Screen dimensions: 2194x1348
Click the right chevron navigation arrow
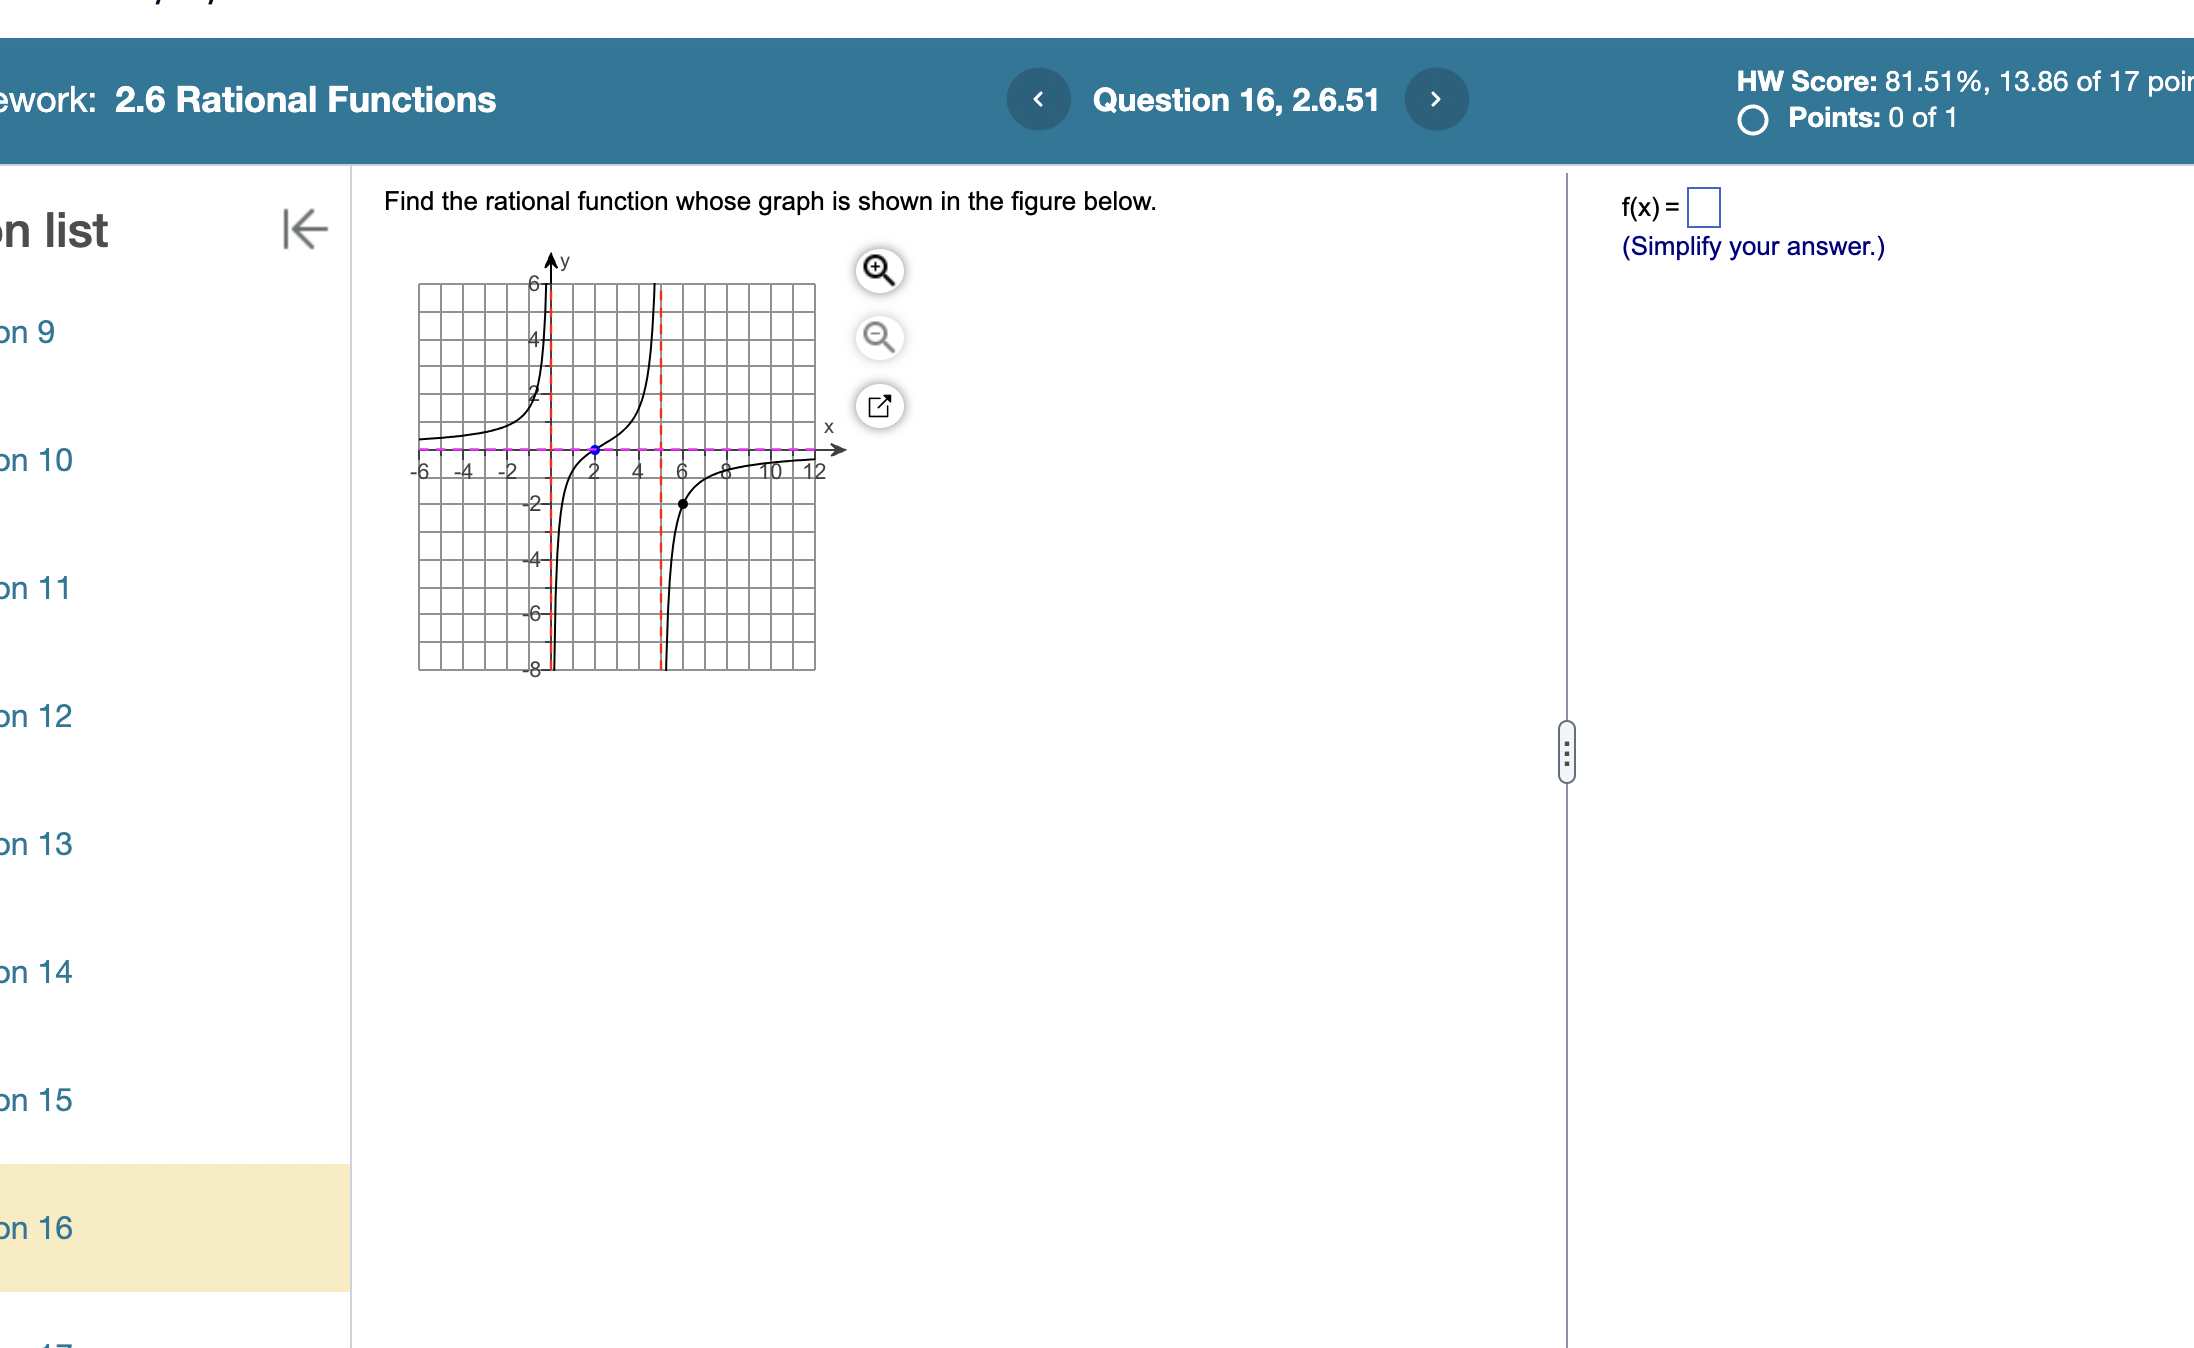pos(1436,99)
